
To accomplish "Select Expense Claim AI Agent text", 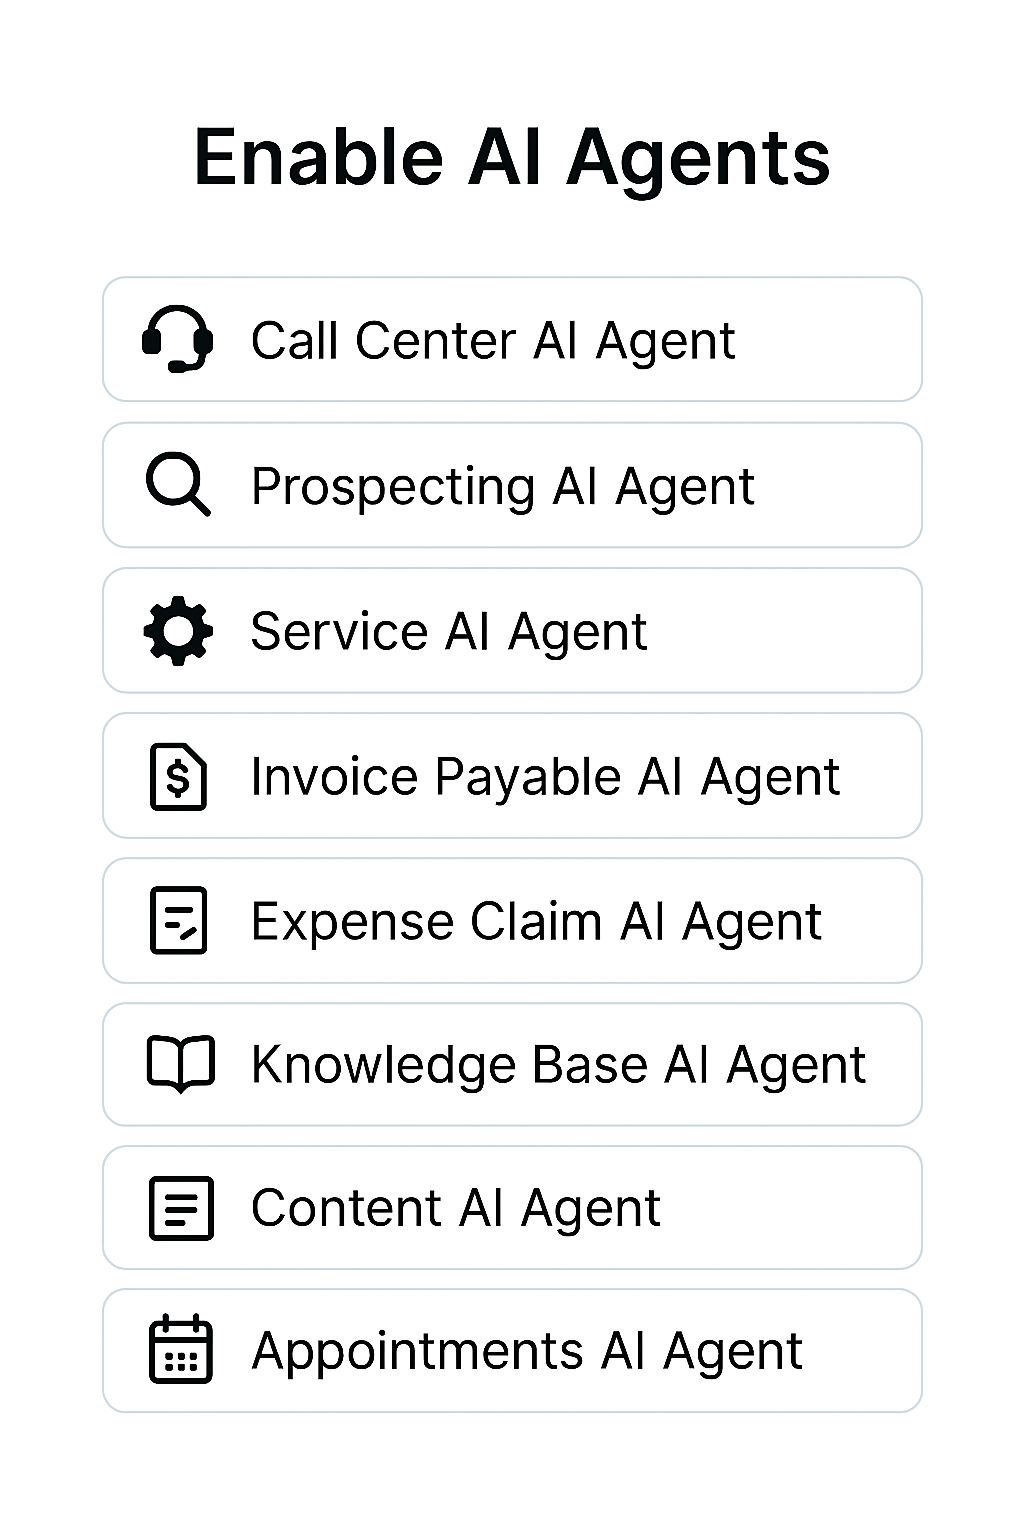I will (x=536, y=921).
